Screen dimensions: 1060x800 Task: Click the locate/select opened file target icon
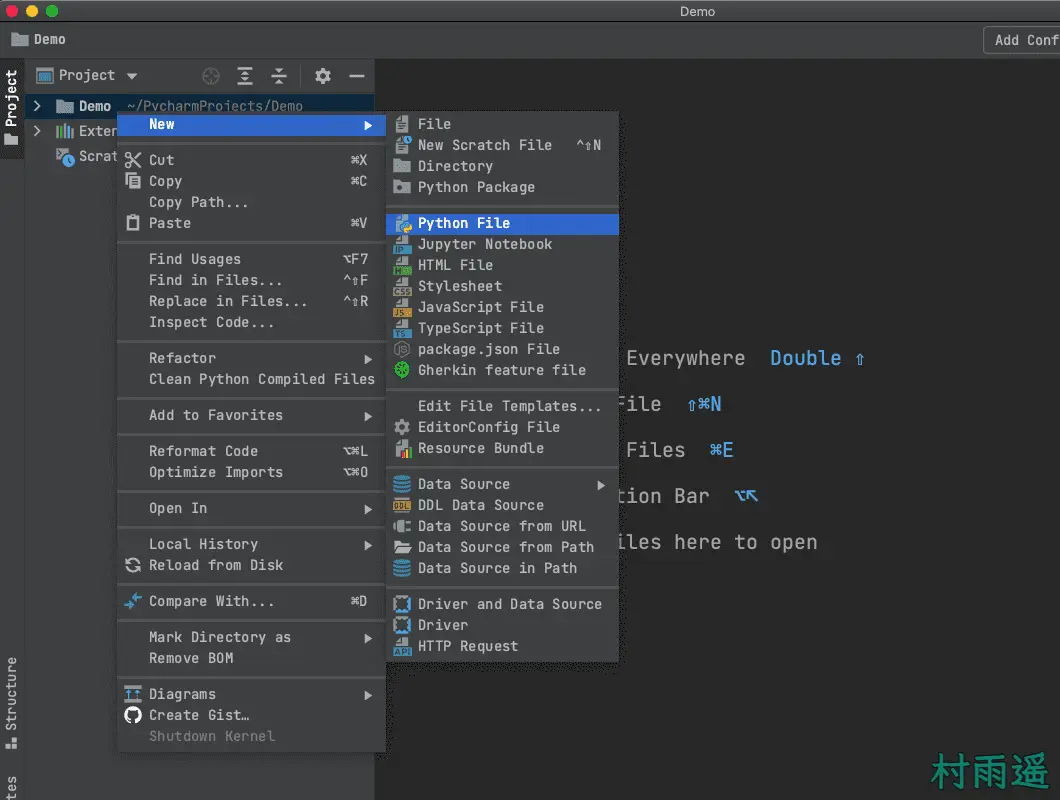click(210, 76)
